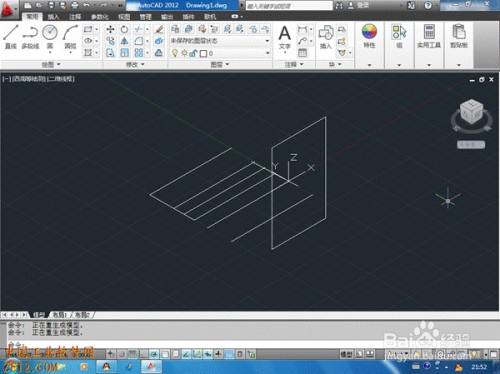This screenshot has height=374, width=500.
Task: Select the Arc (圆弧) tool
Action: click(x=70, y=37)
